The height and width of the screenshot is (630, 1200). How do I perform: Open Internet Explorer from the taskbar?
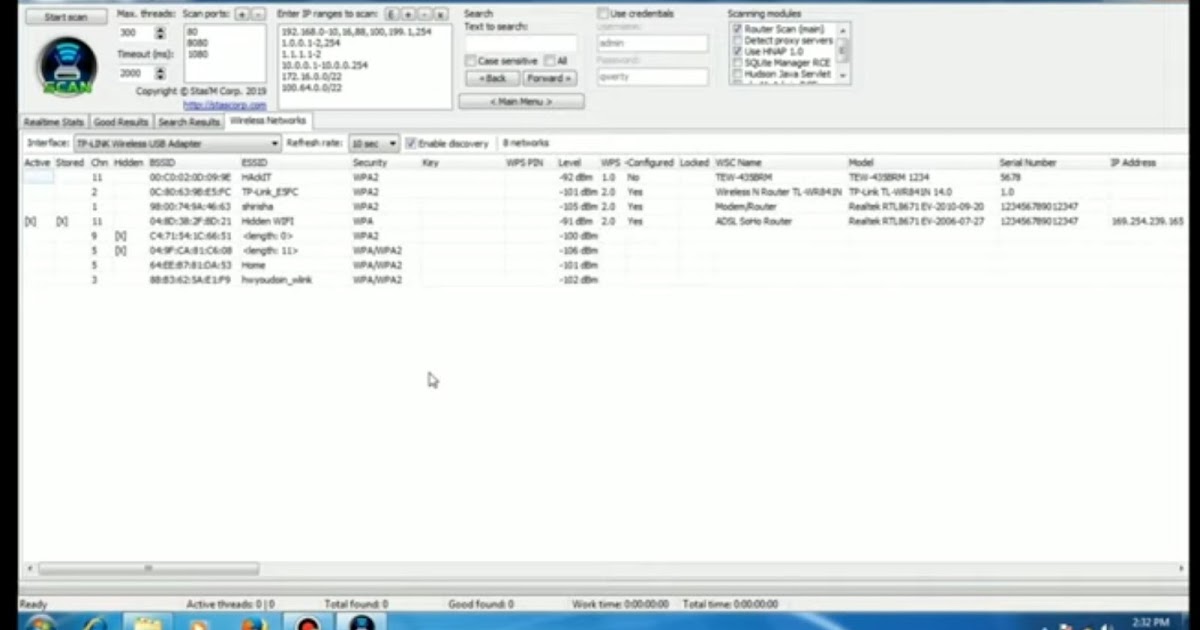96,623
